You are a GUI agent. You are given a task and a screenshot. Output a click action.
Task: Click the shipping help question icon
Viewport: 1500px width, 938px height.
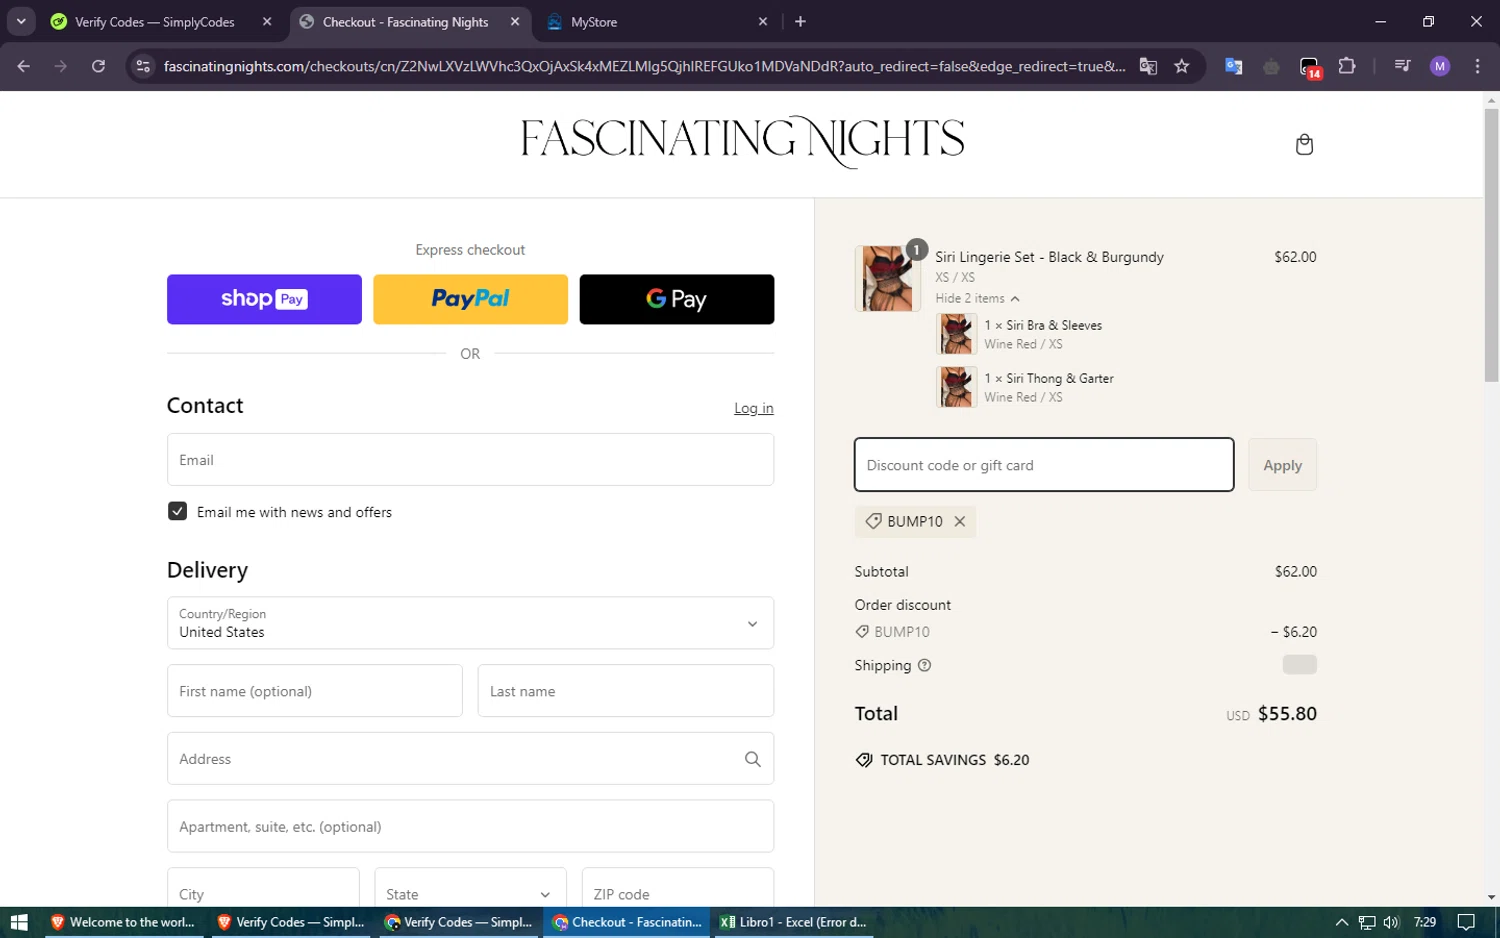pyautogui.click(x=924, y=665)
